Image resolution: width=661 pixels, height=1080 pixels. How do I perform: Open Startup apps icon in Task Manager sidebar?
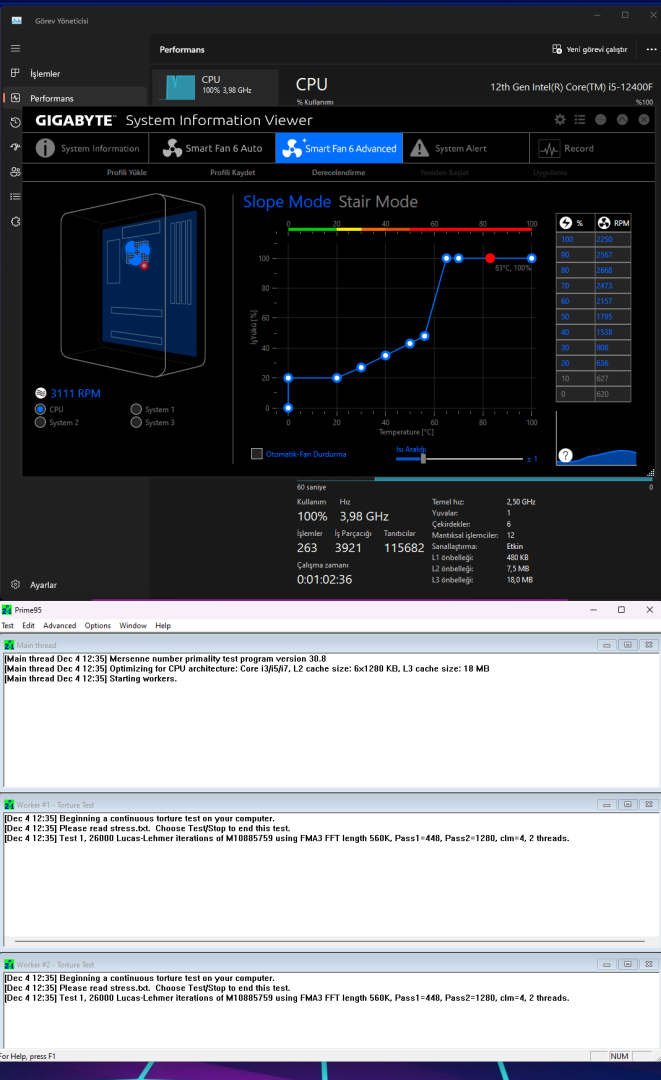coord(15,147)
